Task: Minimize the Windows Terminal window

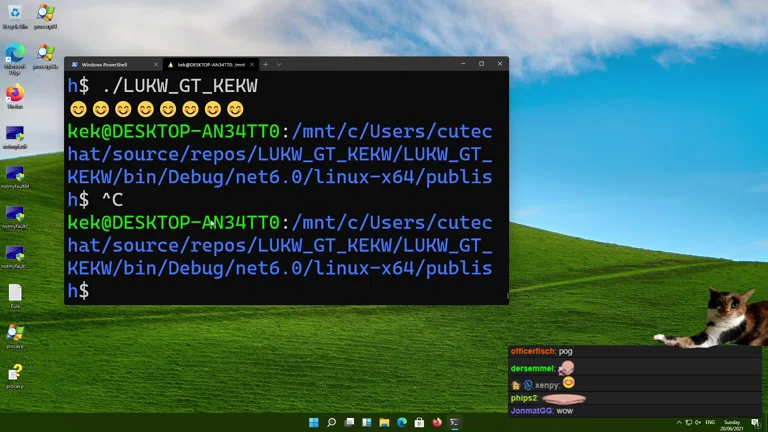Action: [x=463, y=64]
